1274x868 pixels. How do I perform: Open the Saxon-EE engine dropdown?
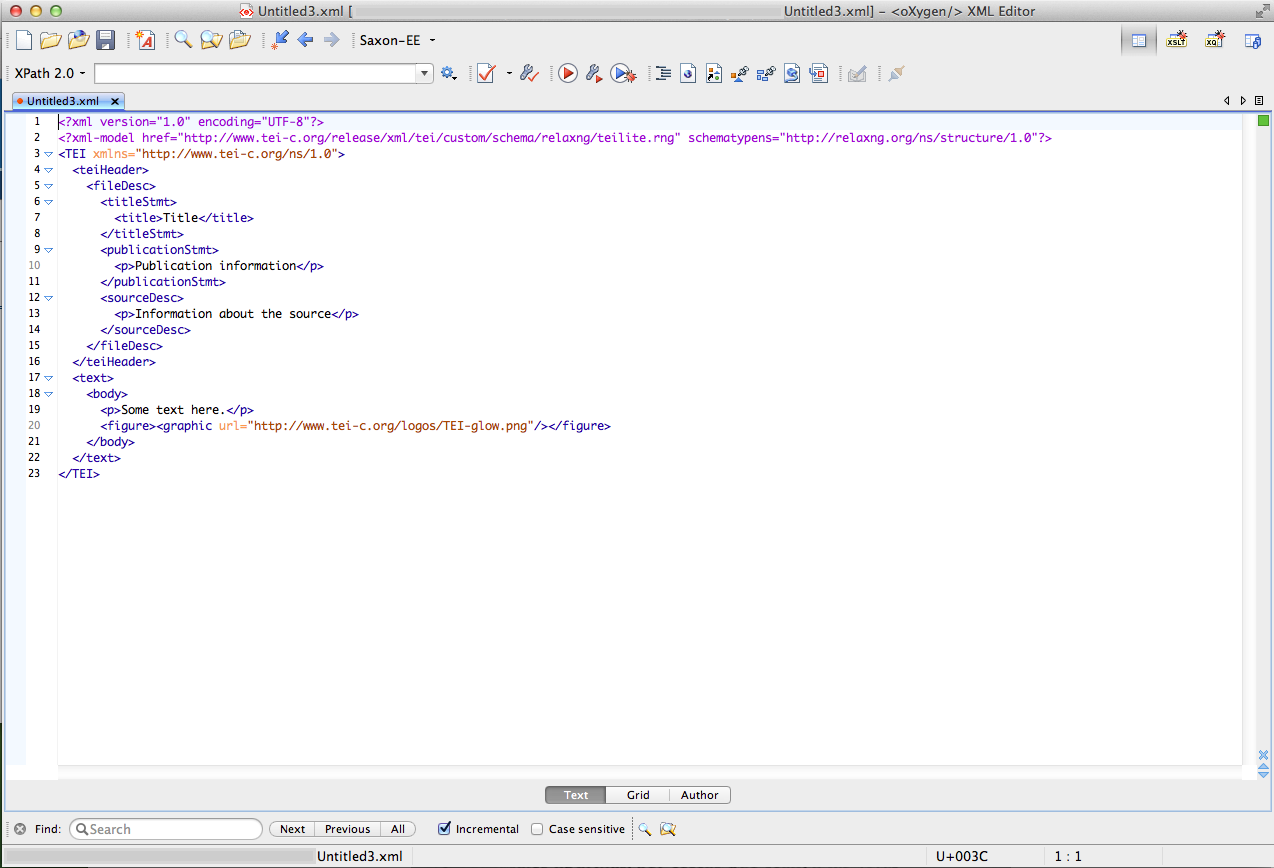point(398,40)
